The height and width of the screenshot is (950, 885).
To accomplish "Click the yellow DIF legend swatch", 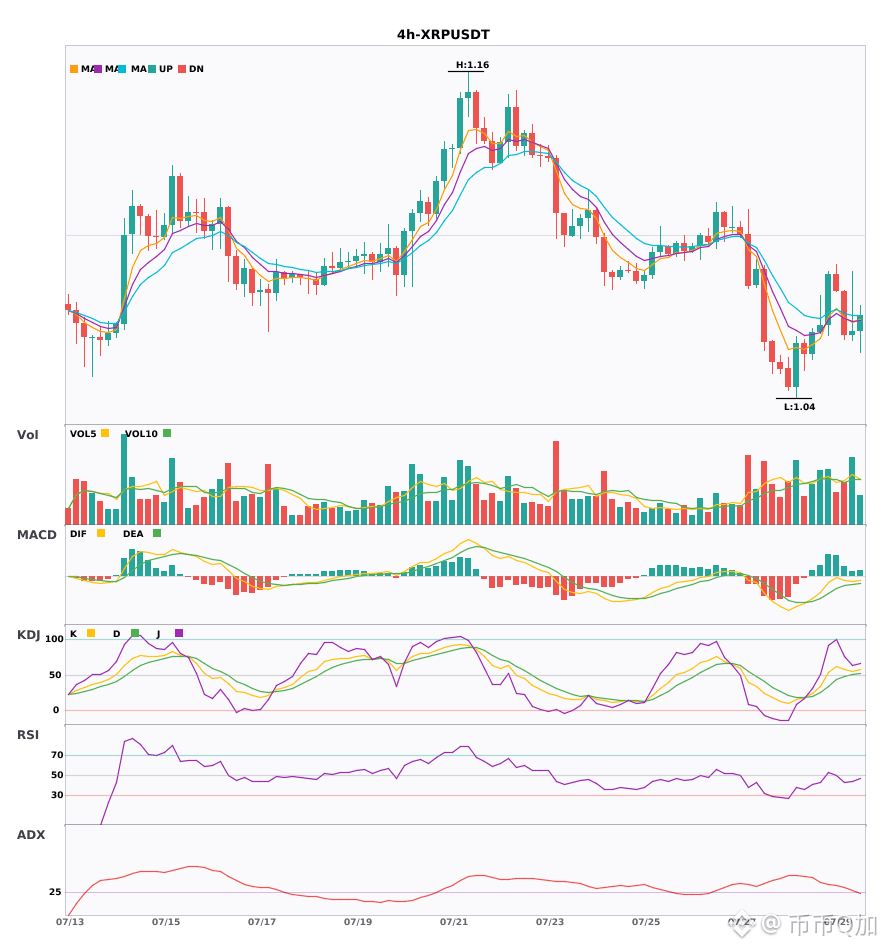I will click(x=101, y=533).
